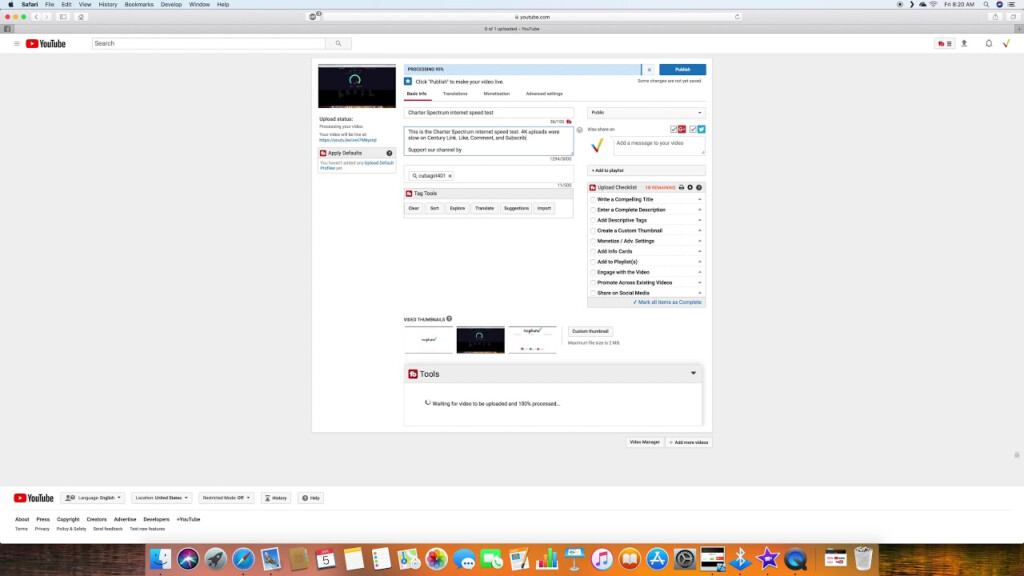Open Video Thumbnails help question mark
This screenshot has width=1024, height=576.
[x=449, y=319]
